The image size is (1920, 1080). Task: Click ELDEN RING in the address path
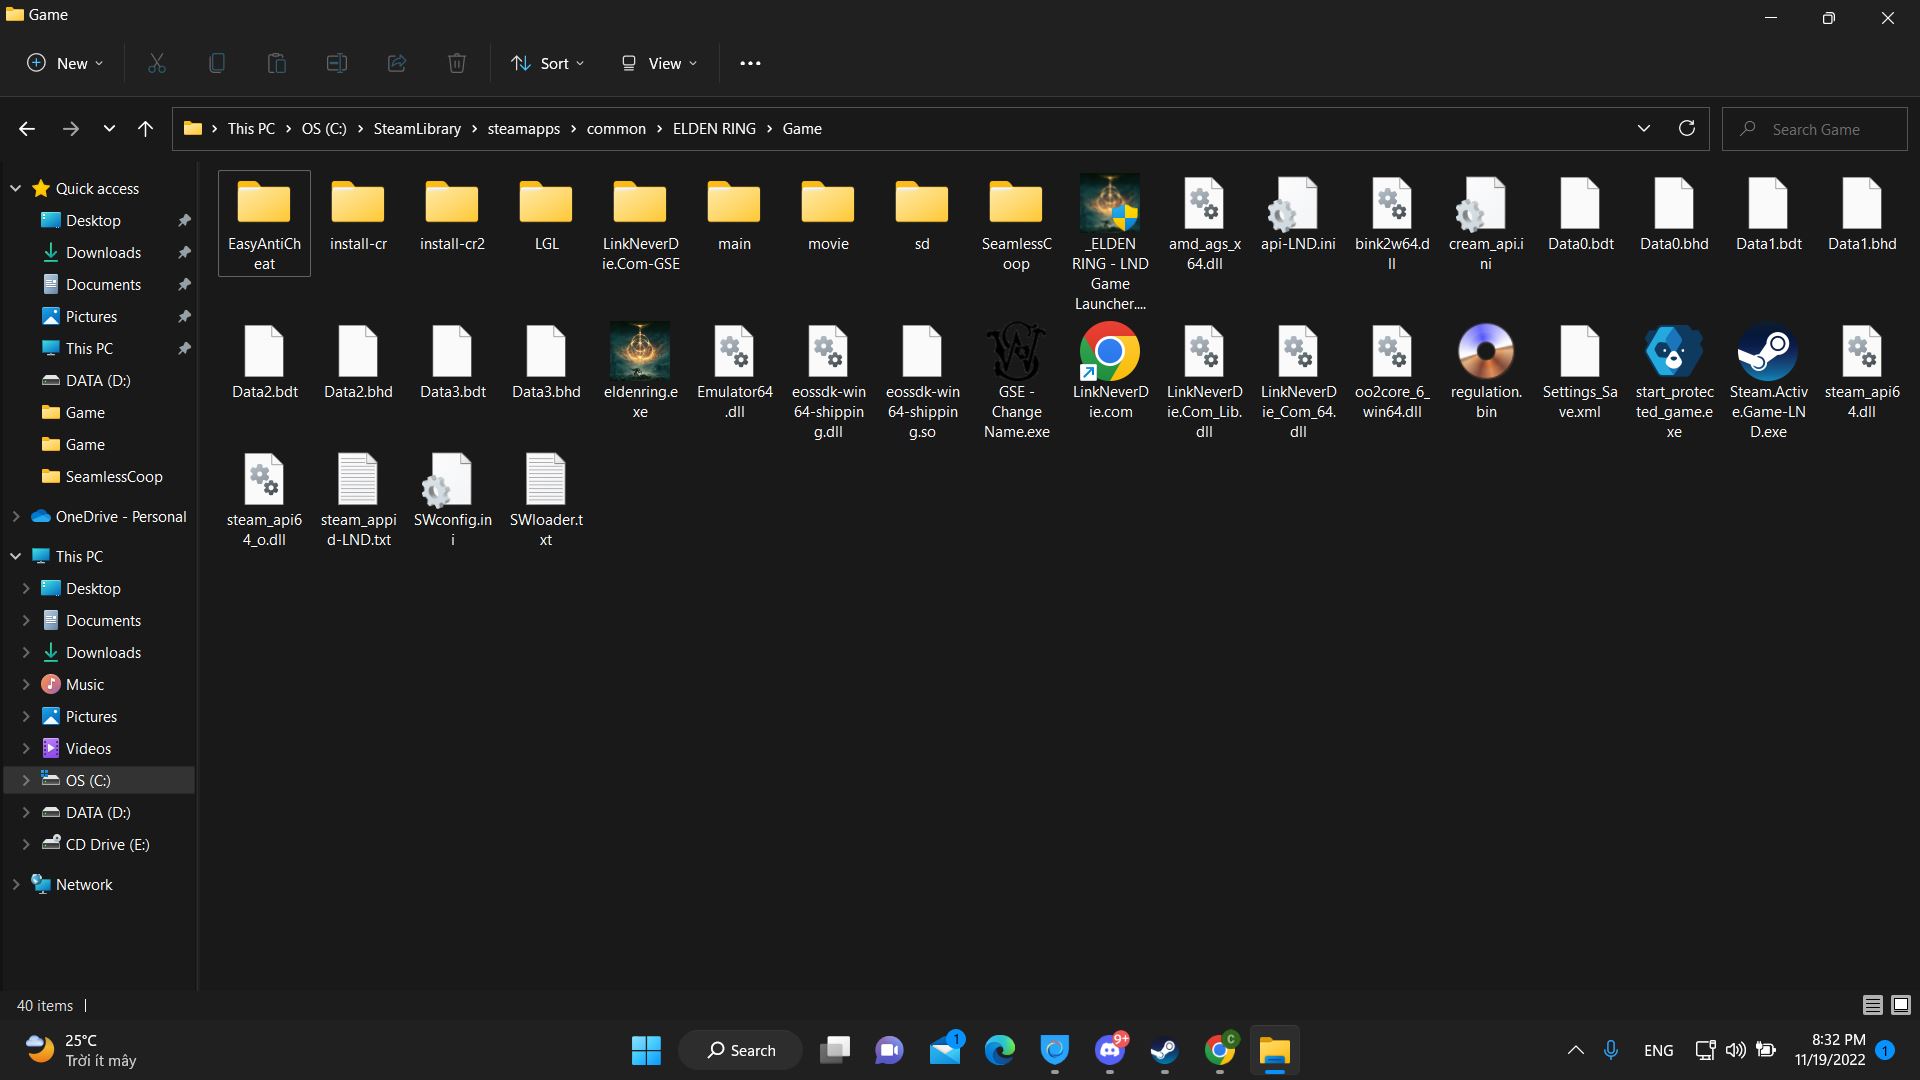point(714,129)
